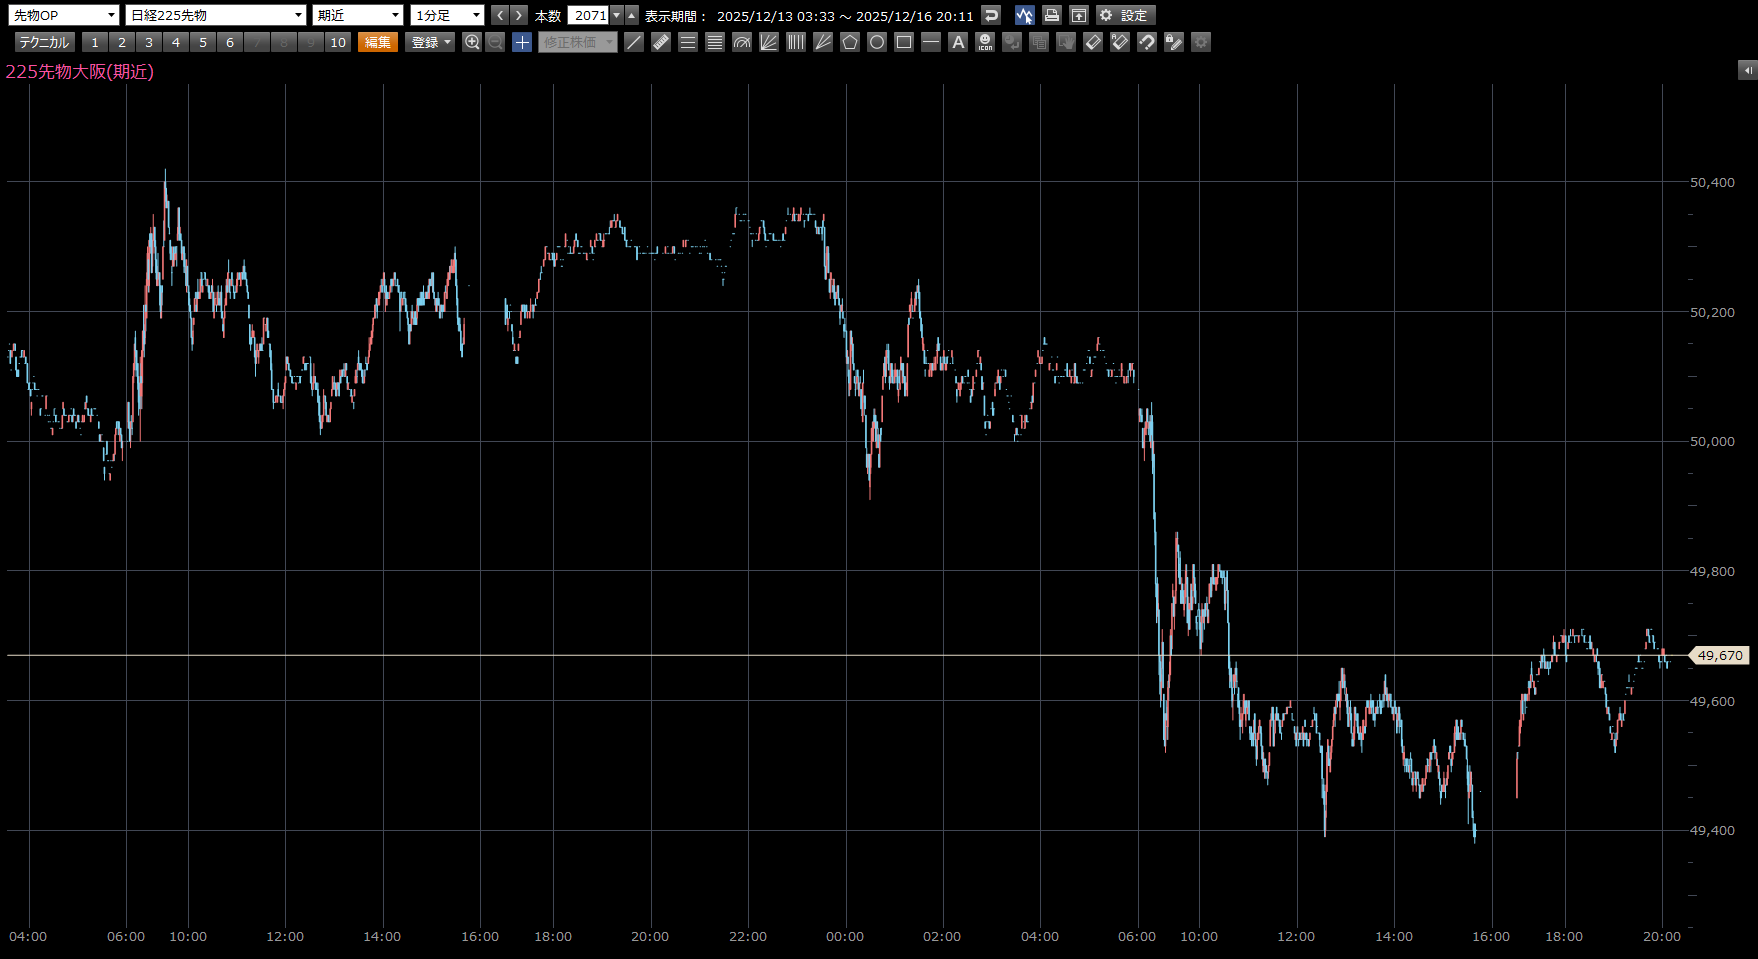
Task: Click the print chart icon
Action: [x=1051, y=15]
